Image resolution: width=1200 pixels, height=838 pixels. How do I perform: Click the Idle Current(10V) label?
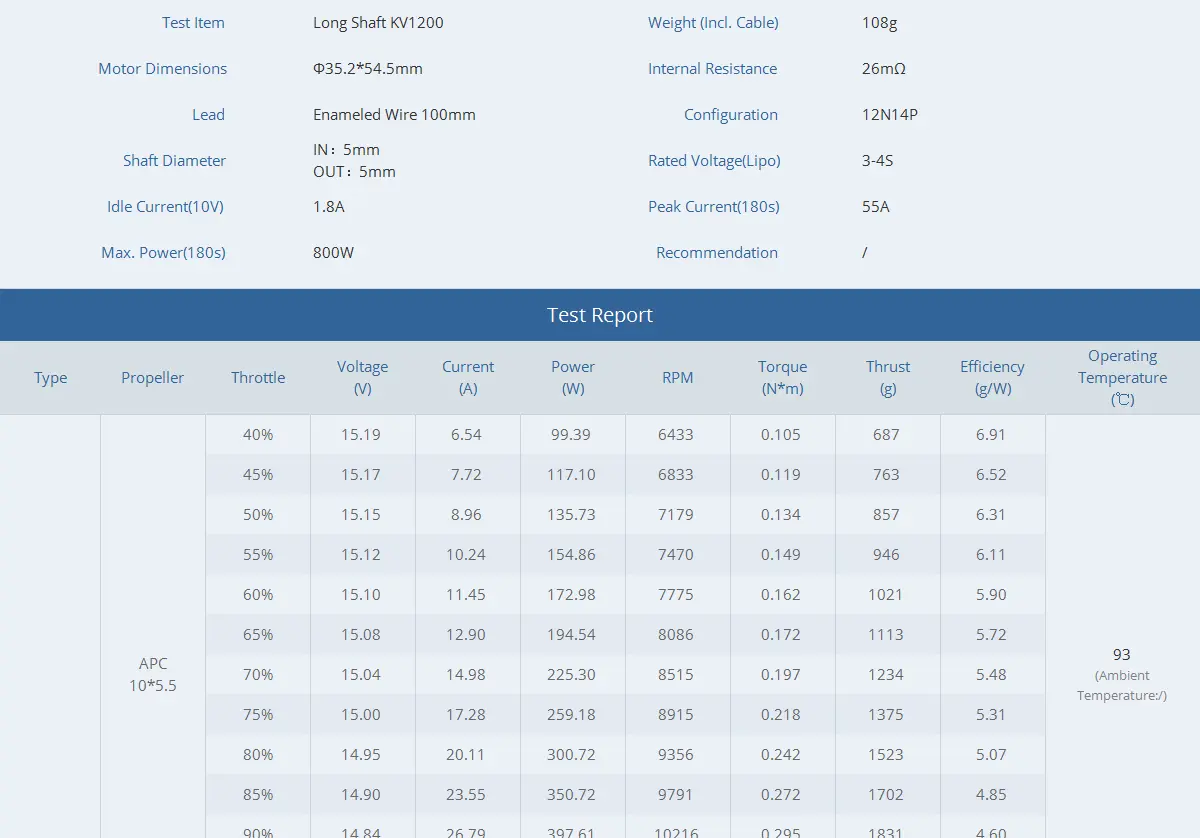pos(165,206)
